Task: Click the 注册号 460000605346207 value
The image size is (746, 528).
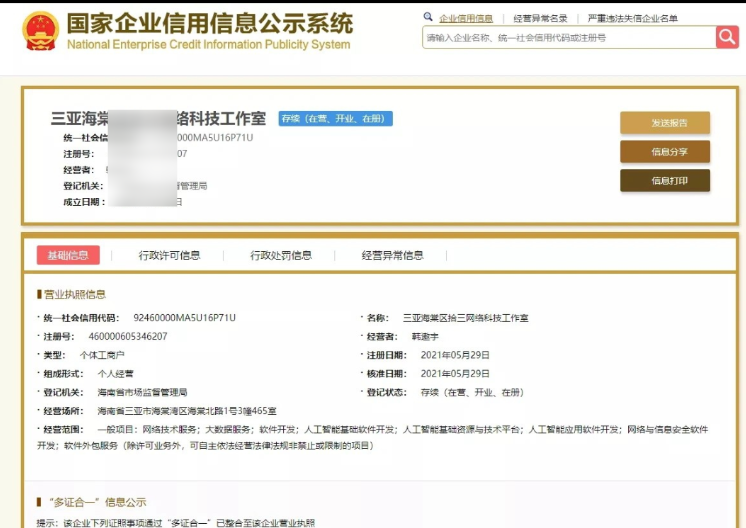Action: click(128, 337)
